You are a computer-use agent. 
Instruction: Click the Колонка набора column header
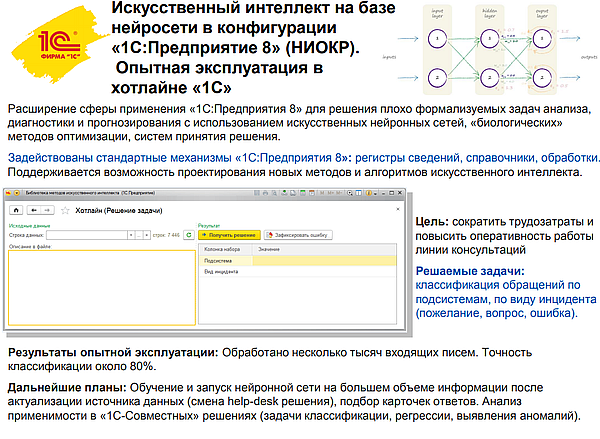tap(225, 249)
